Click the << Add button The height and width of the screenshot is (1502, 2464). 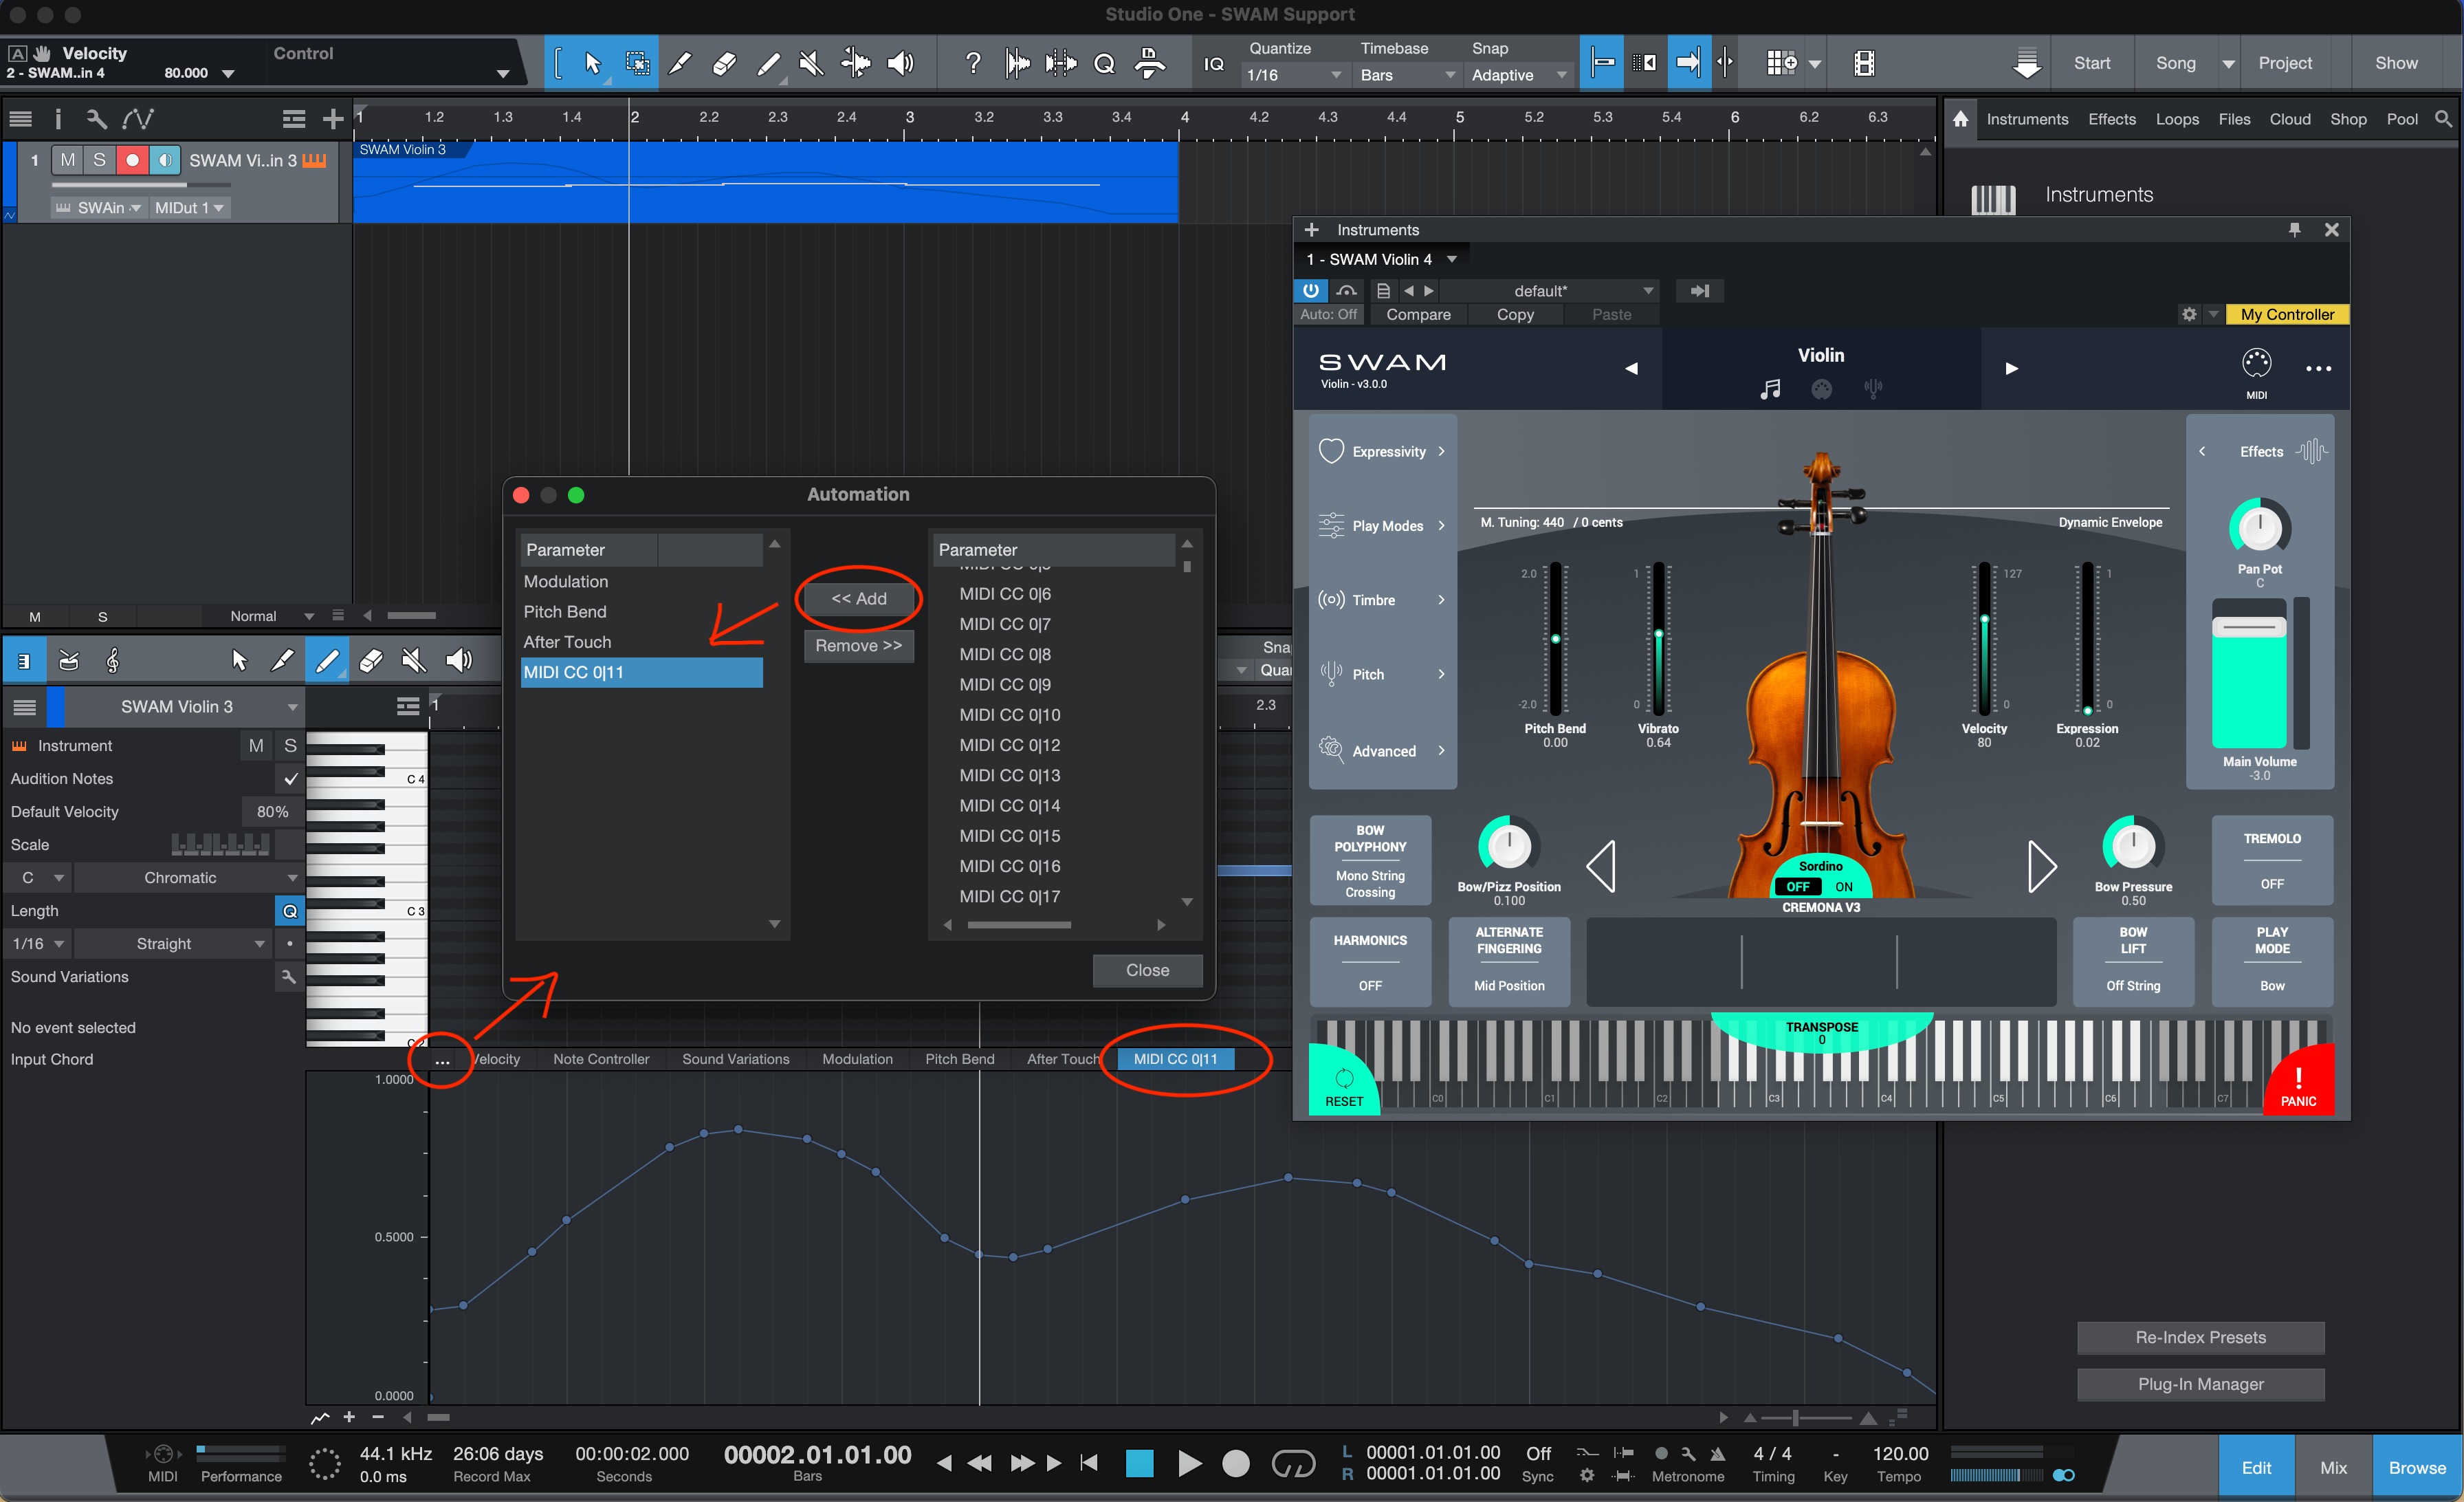[x=858, y=598]
